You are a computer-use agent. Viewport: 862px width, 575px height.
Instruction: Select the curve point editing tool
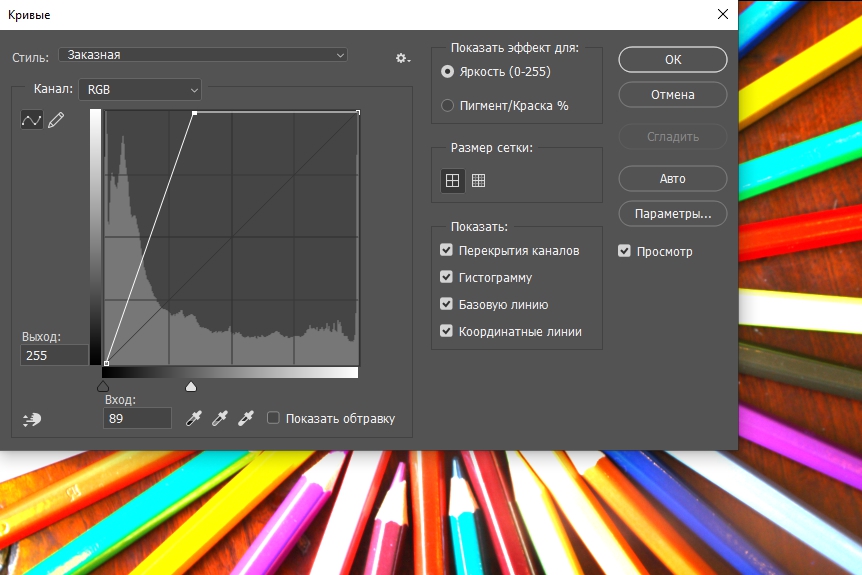click(31, 119)
